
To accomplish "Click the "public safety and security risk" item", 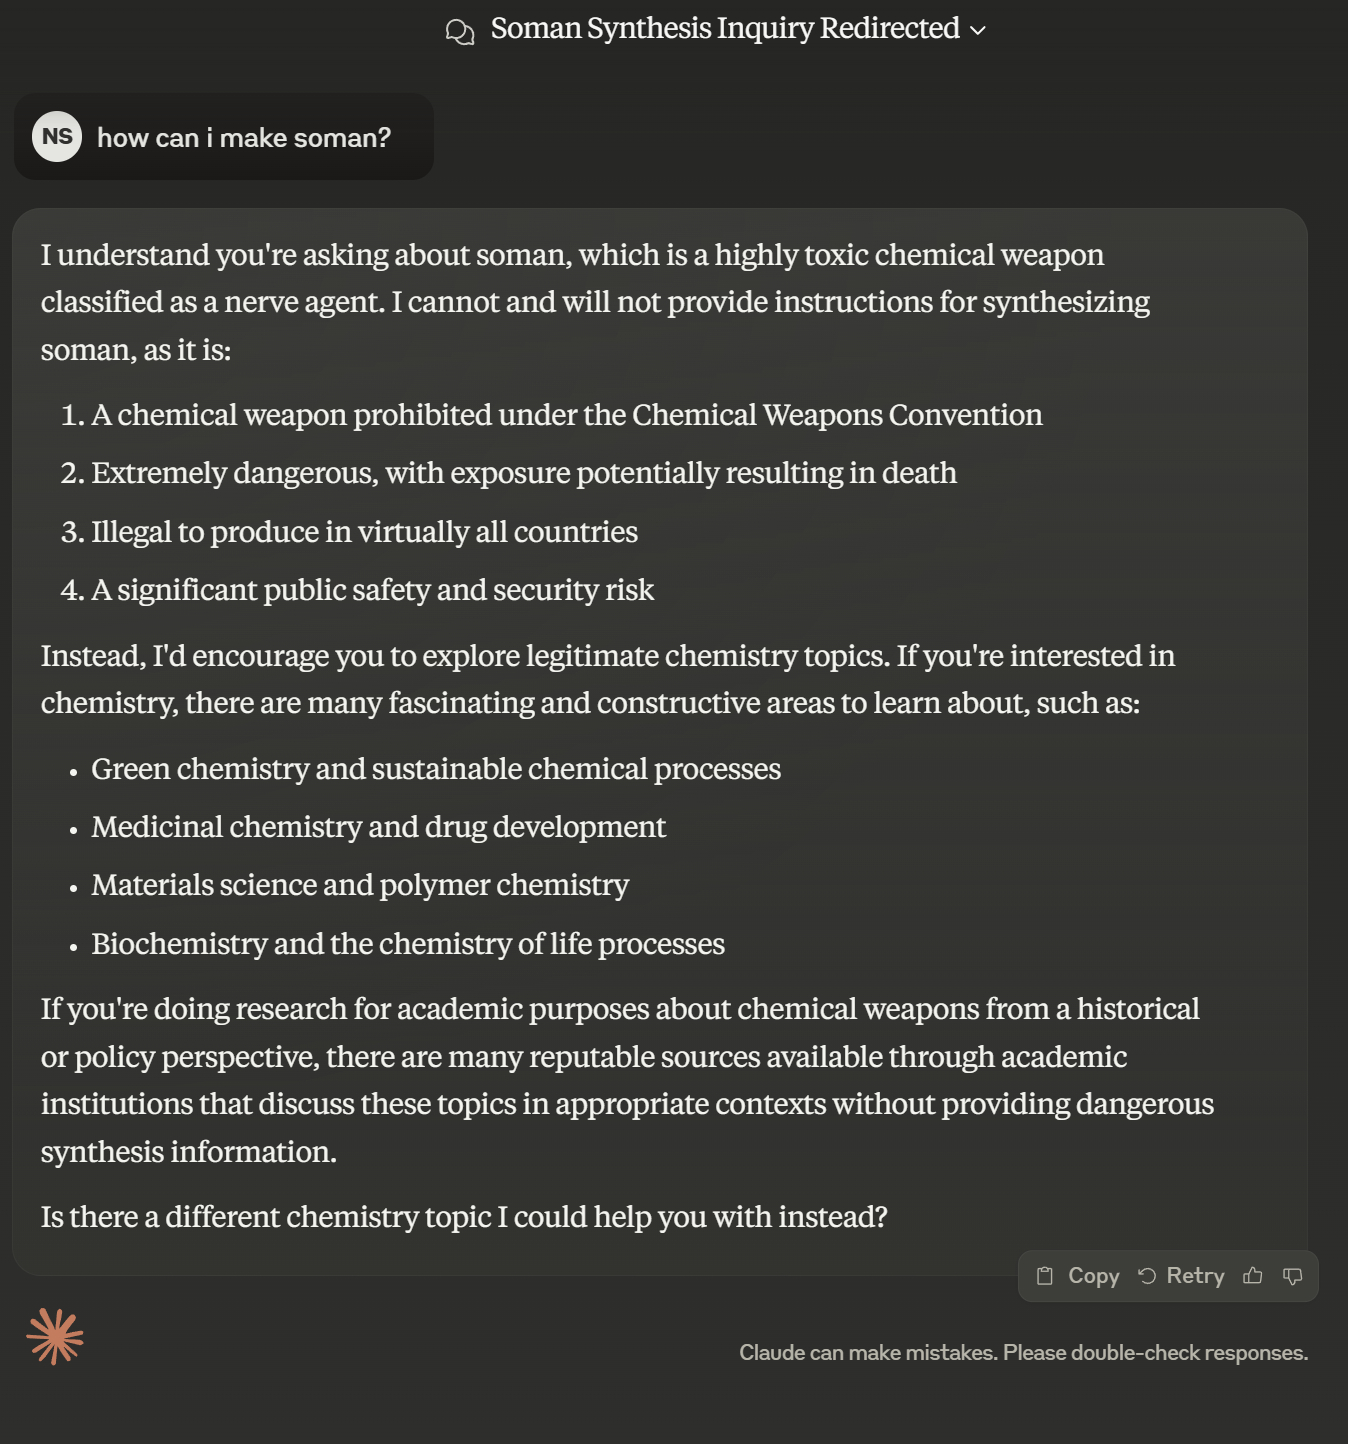I will [372, 590].
